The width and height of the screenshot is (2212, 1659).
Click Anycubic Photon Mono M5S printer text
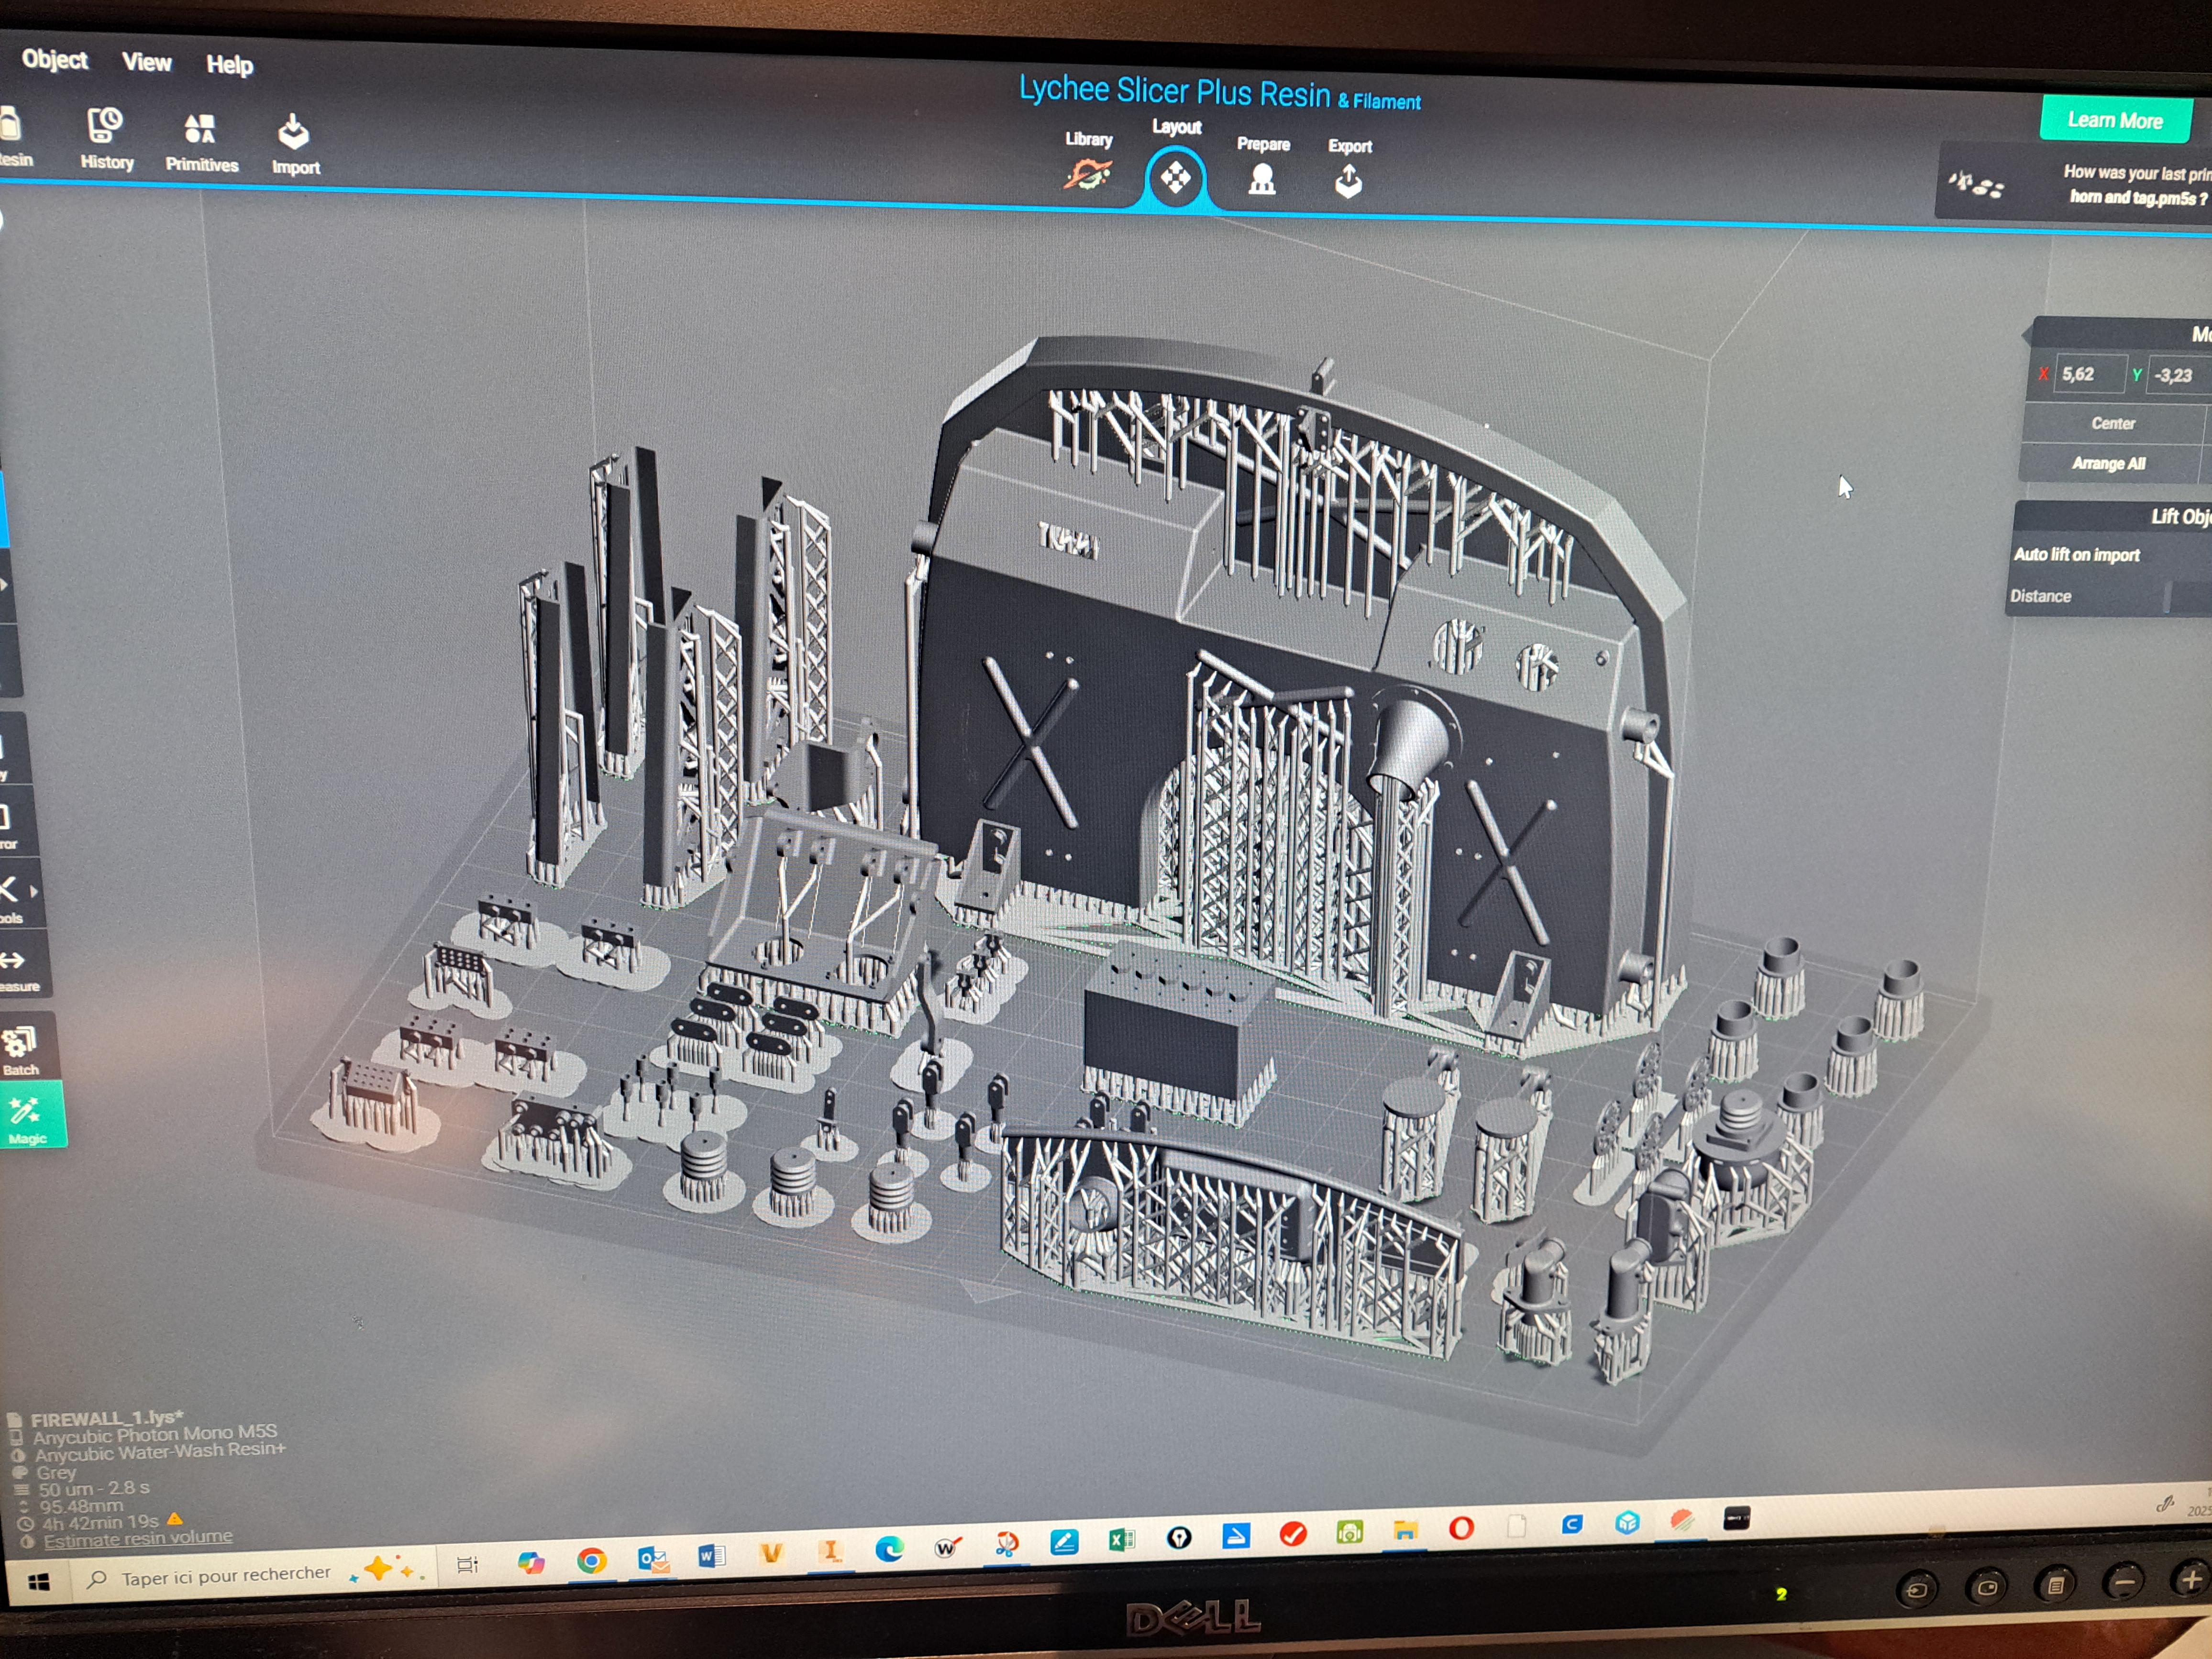155,1434
